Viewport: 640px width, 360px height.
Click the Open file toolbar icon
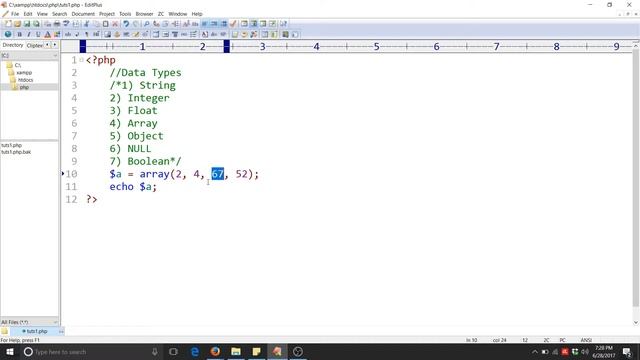(17, 24)
